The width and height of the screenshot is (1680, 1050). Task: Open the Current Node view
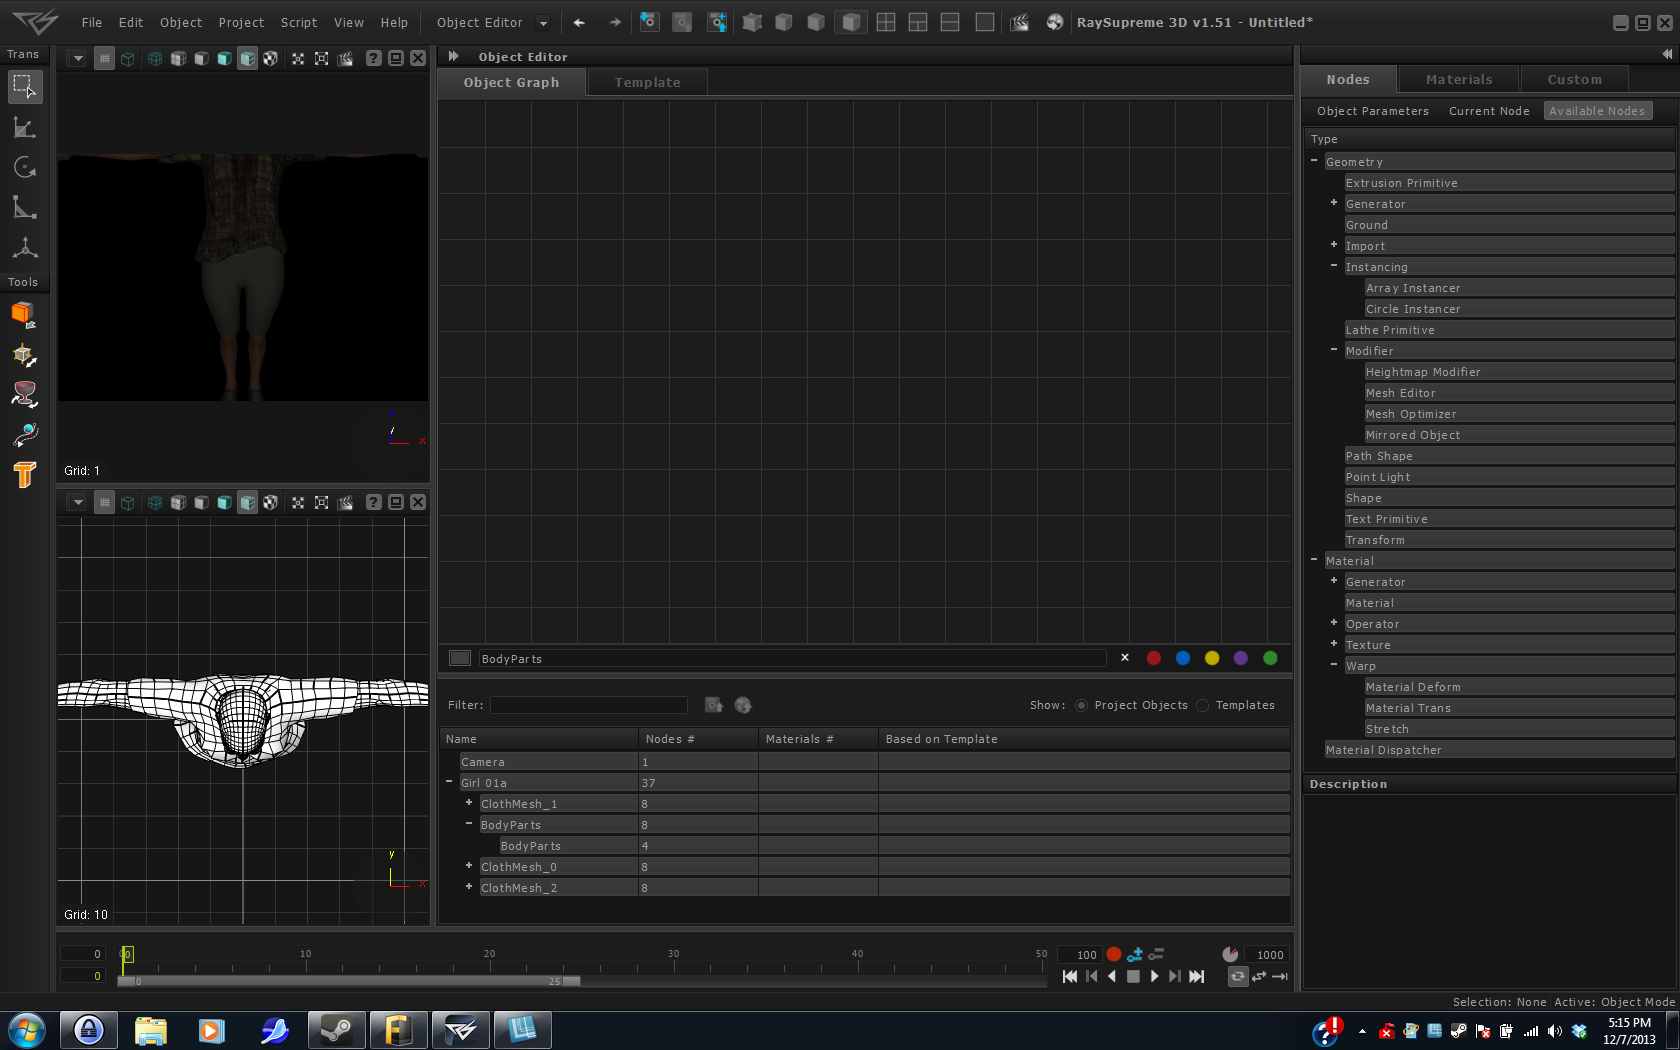(1489, 111)
